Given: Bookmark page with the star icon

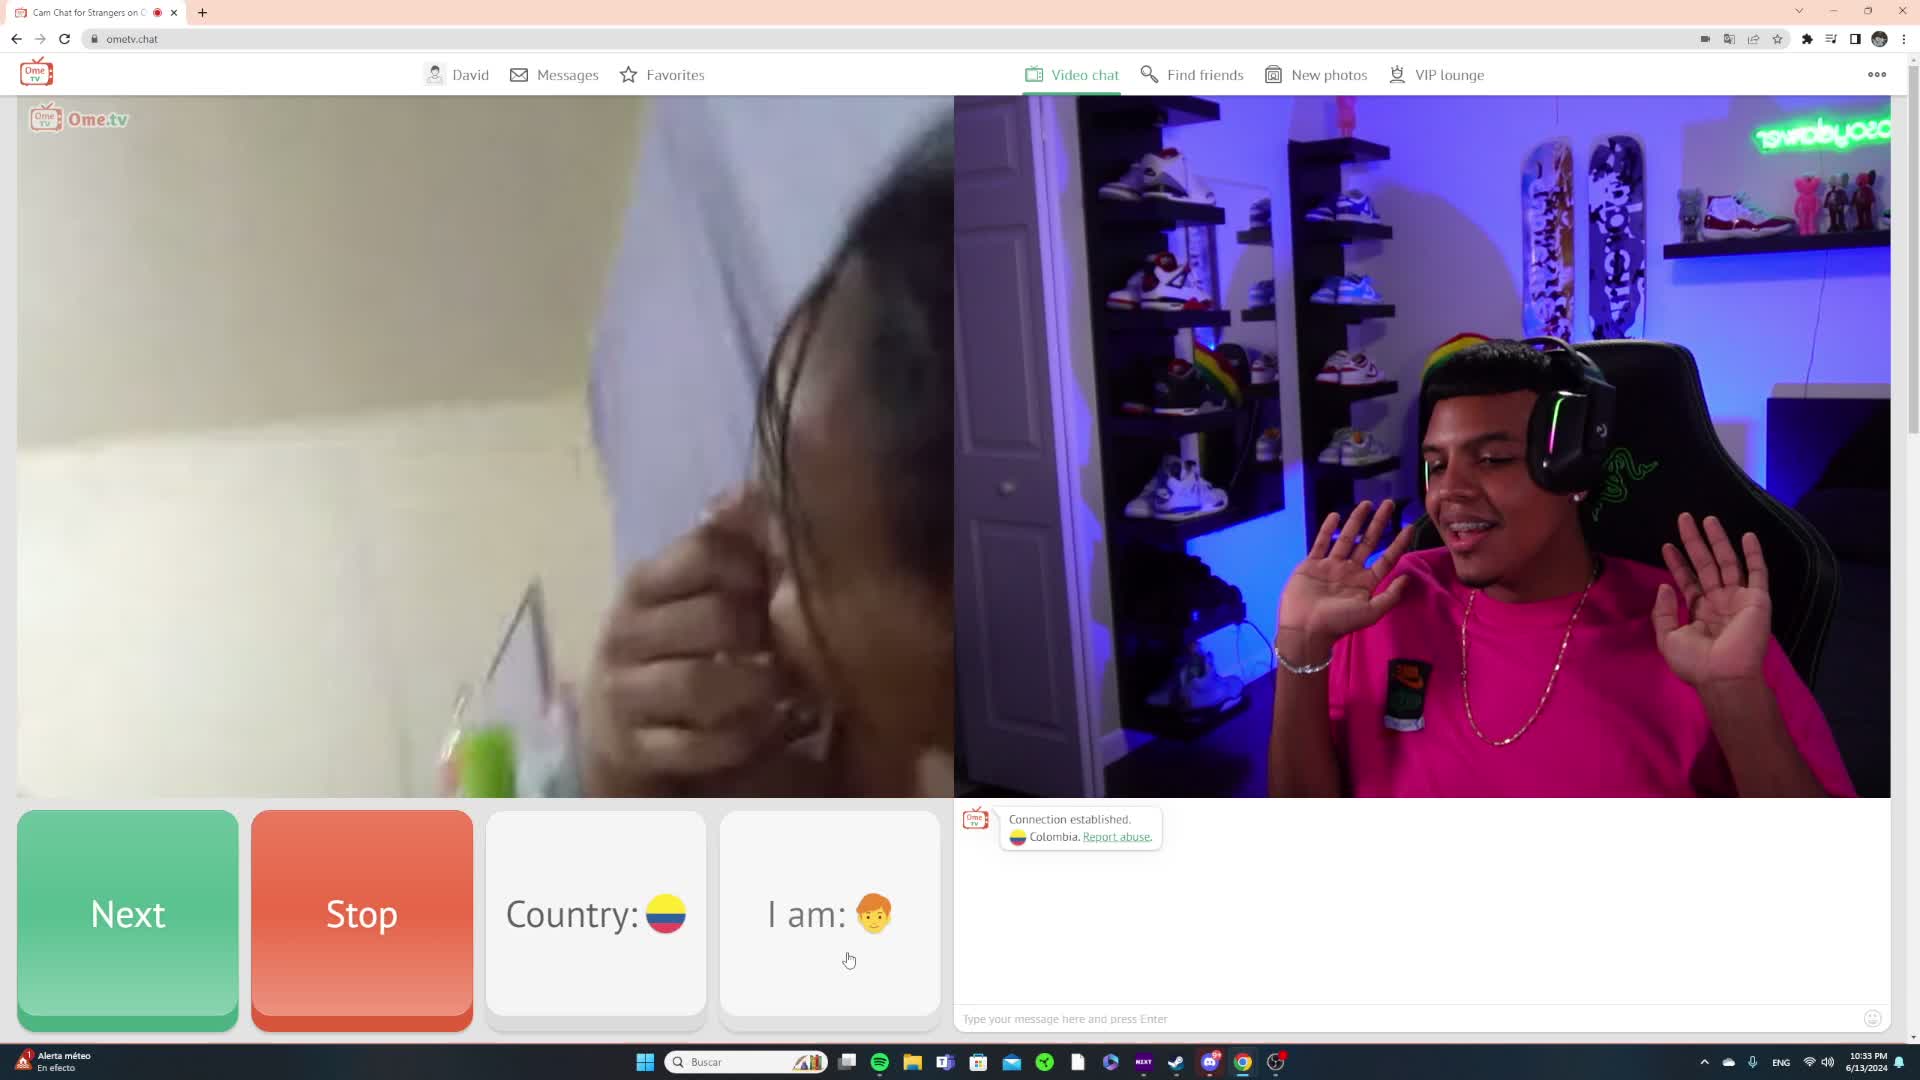Looking at the screenshot, I should (1777, 39).
